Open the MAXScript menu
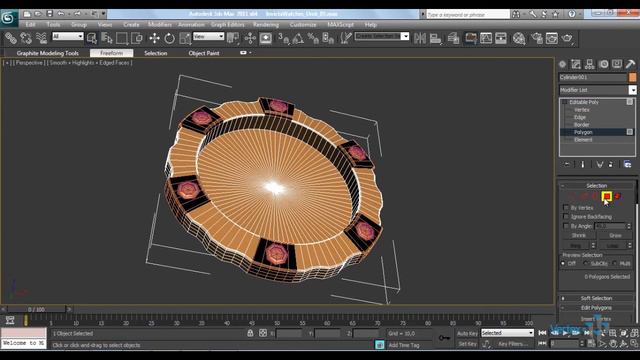 pyautogui.click(x=340, y=24)
